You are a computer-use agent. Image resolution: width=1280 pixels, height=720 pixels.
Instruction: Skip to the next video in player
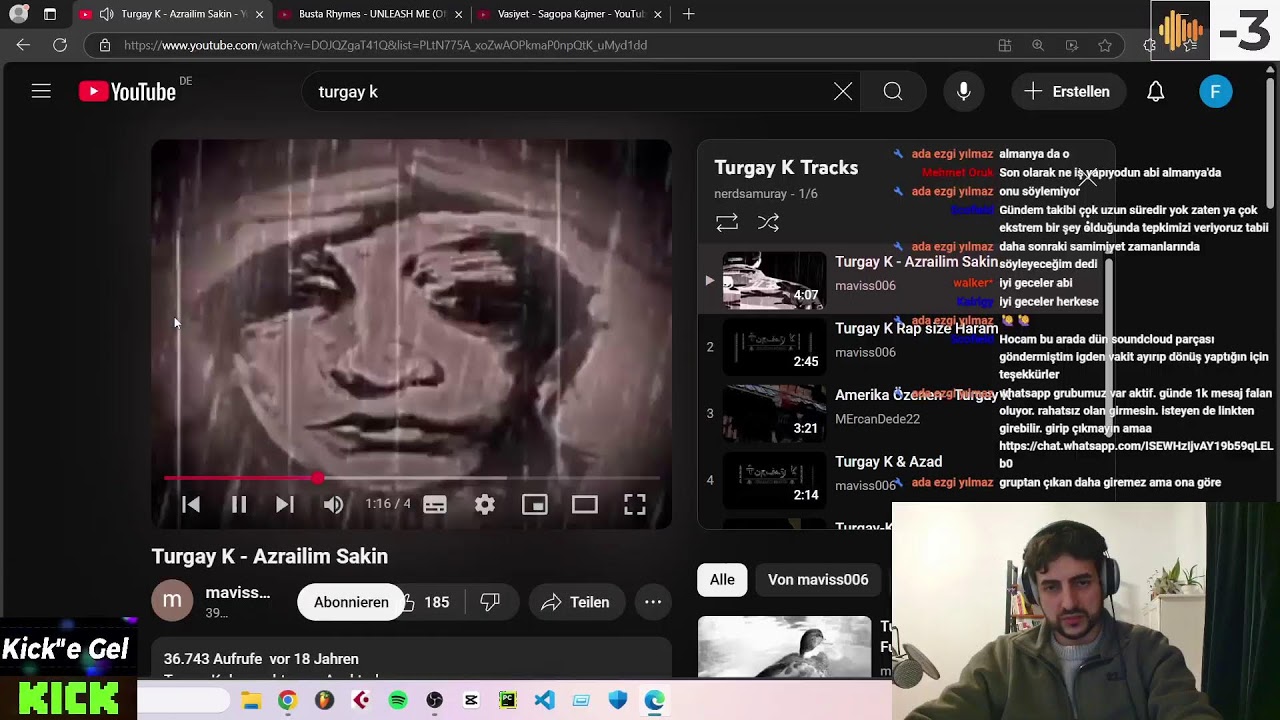[x=285, y=504]
